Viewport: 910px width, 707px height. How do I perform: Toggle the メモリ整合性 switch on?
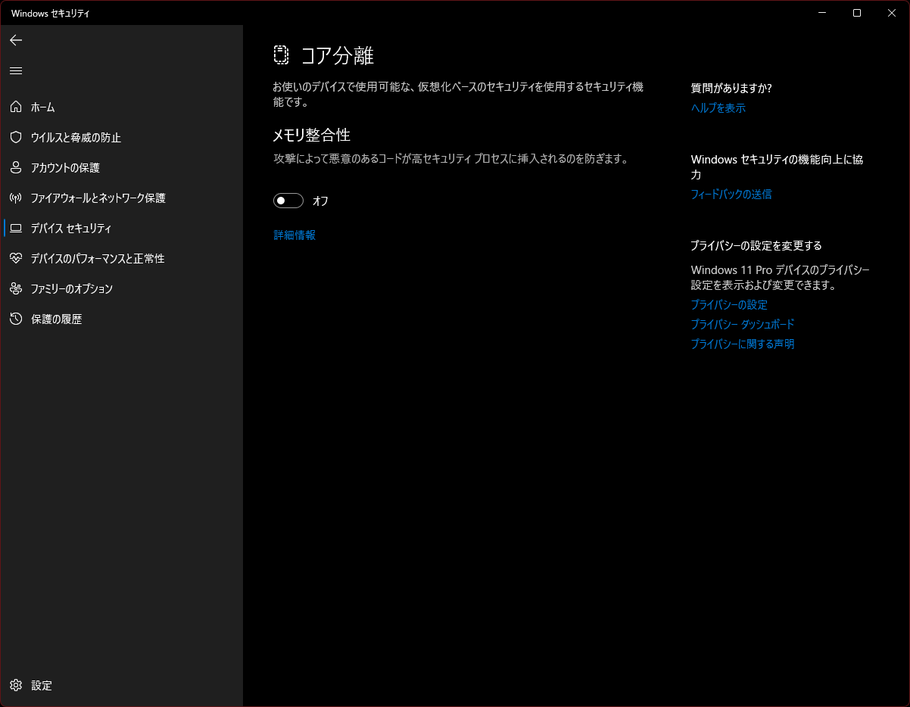click(x=288, y=200)
